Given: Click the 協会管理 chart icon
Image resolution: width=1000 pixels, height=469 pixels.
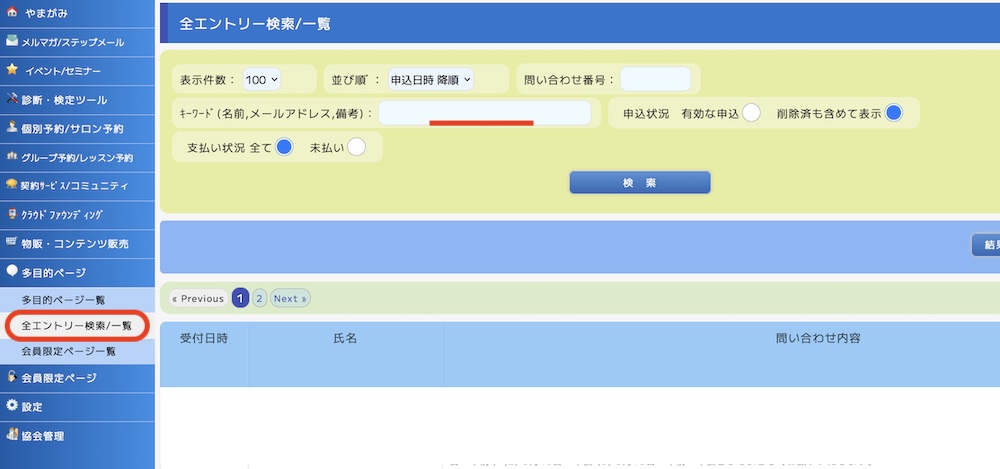Looking at the screenshot, I should click(x=12, y=435).
